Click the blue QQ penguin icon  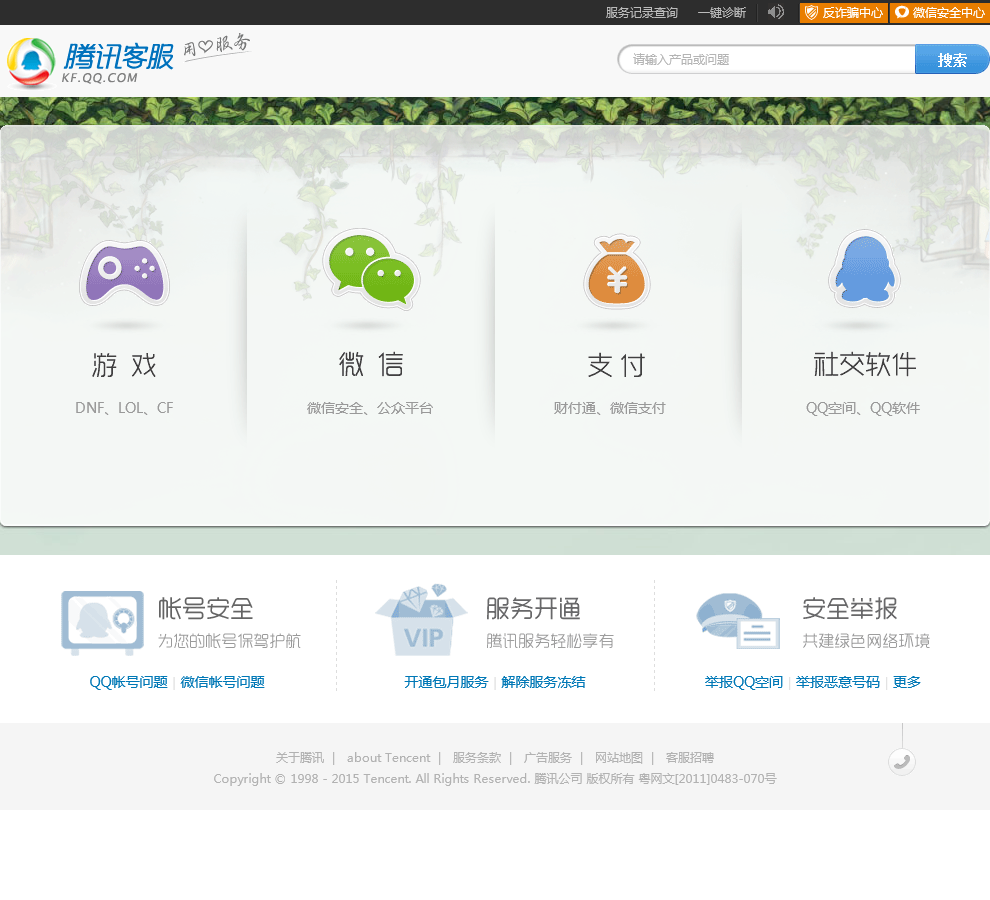[x=864, y=270]
